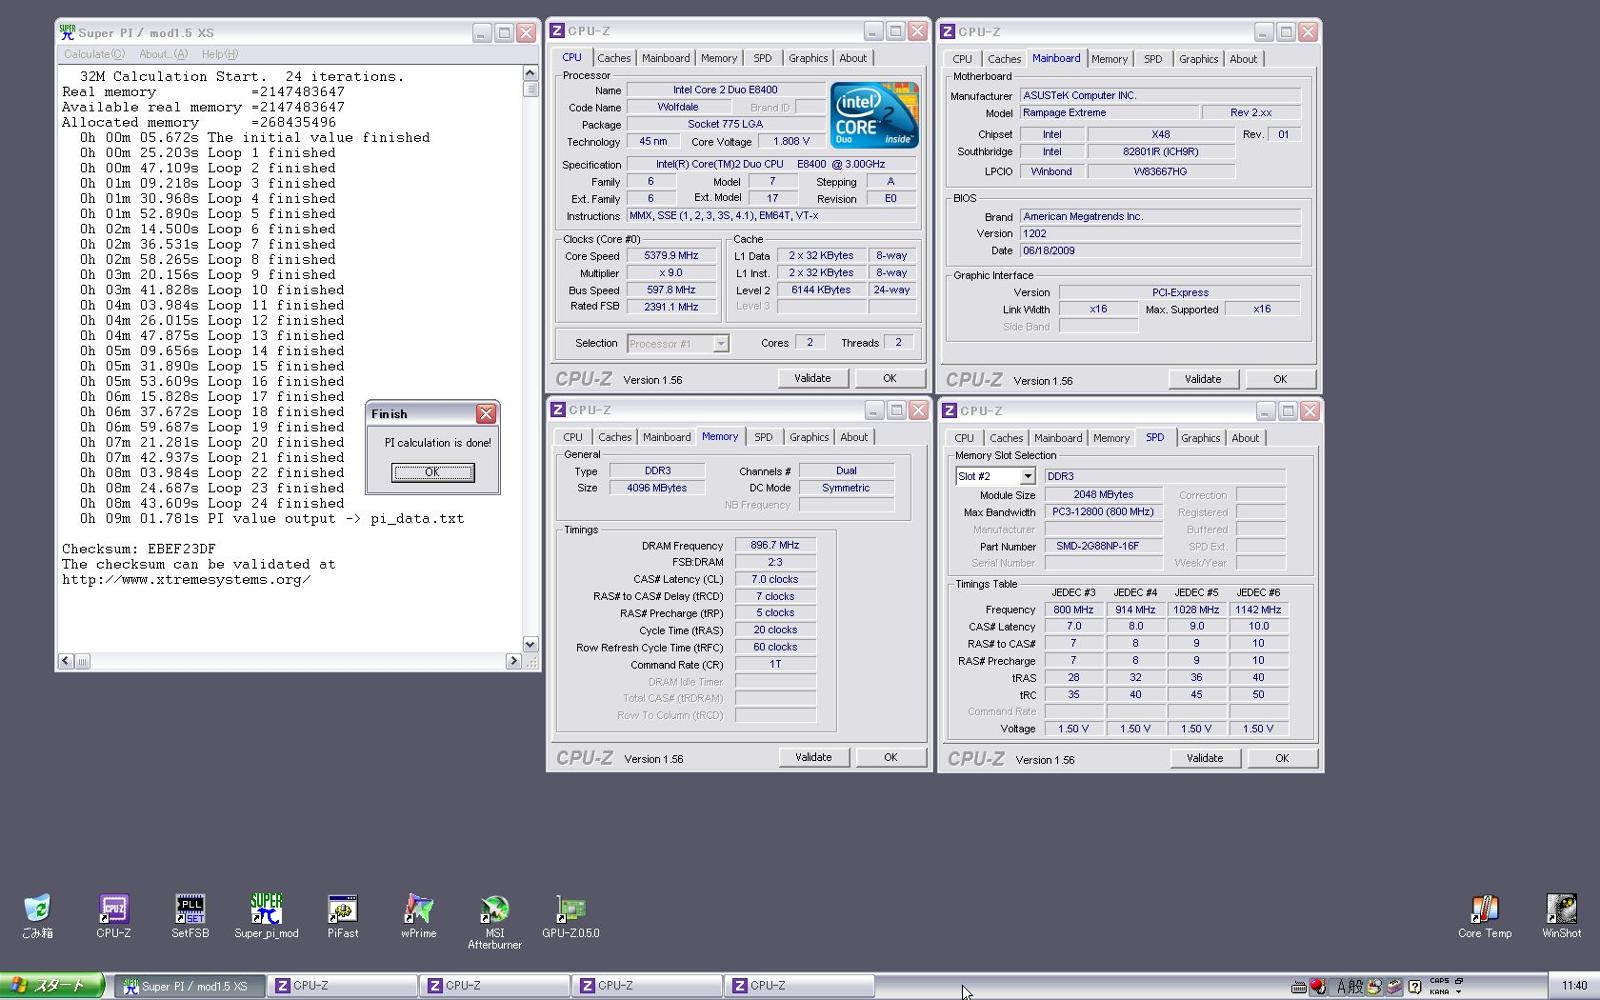
Task: Click the CAS# Latency 7.0 clocks value
Action: 775,579
